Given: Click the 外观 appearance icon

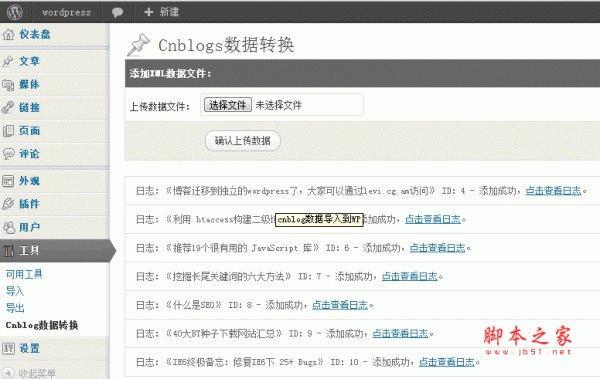Looking at the screenshot, I should click(x=8, y=181).
